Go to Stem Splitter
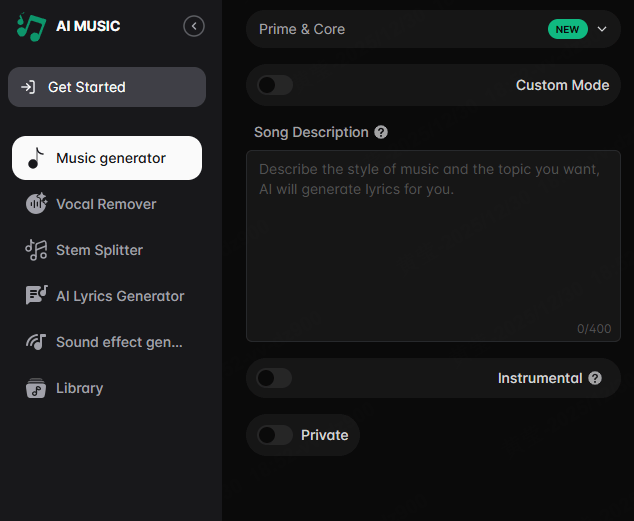Viewport: 634px width, 521px height. pyautogui.click(x=107, y=250)
